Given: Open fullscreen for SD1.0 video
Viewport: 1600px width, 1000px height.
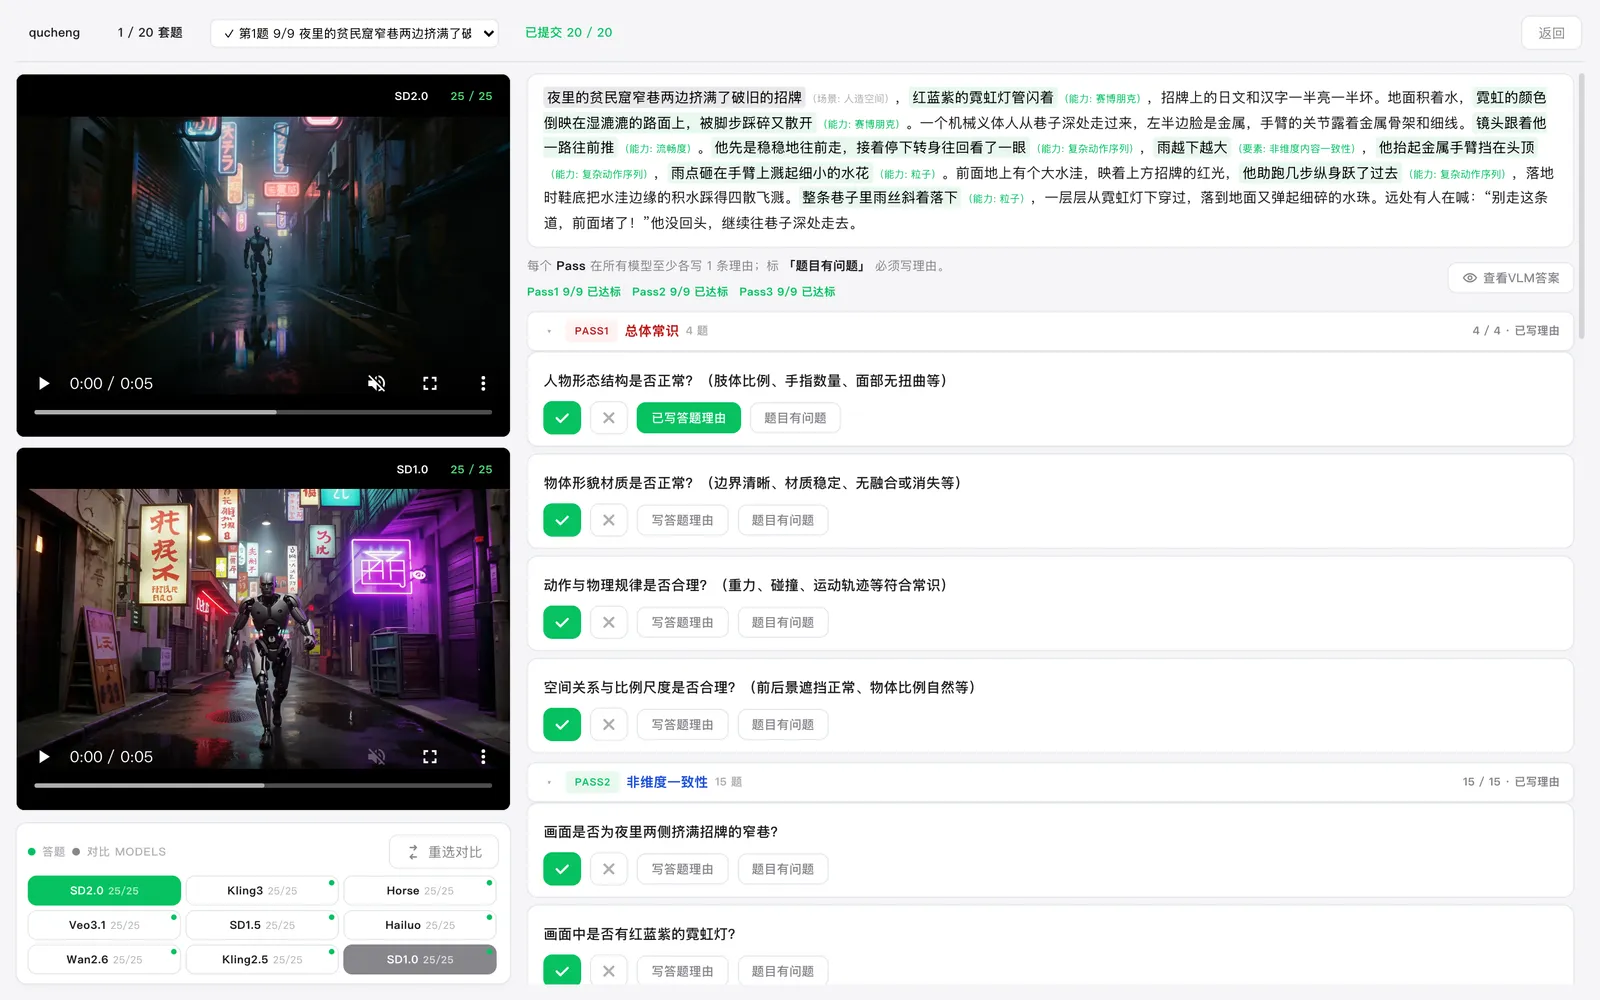Looking at the screenshot, I should point(430,757).
